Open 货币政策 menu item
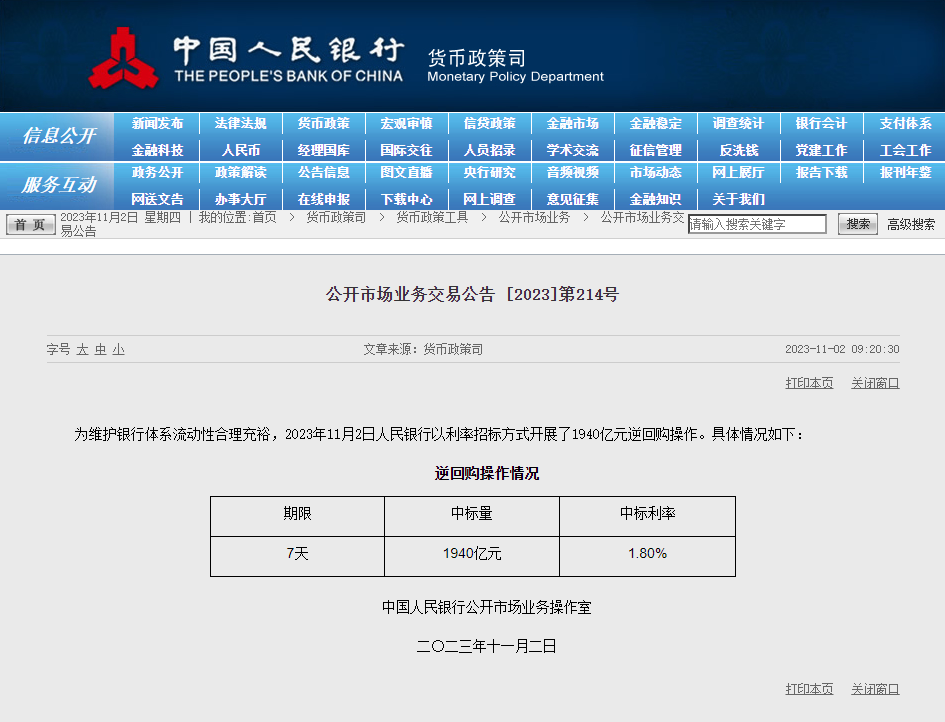This screenshot has height=722, width=945. pyautogui.click(x=324, y=124)
